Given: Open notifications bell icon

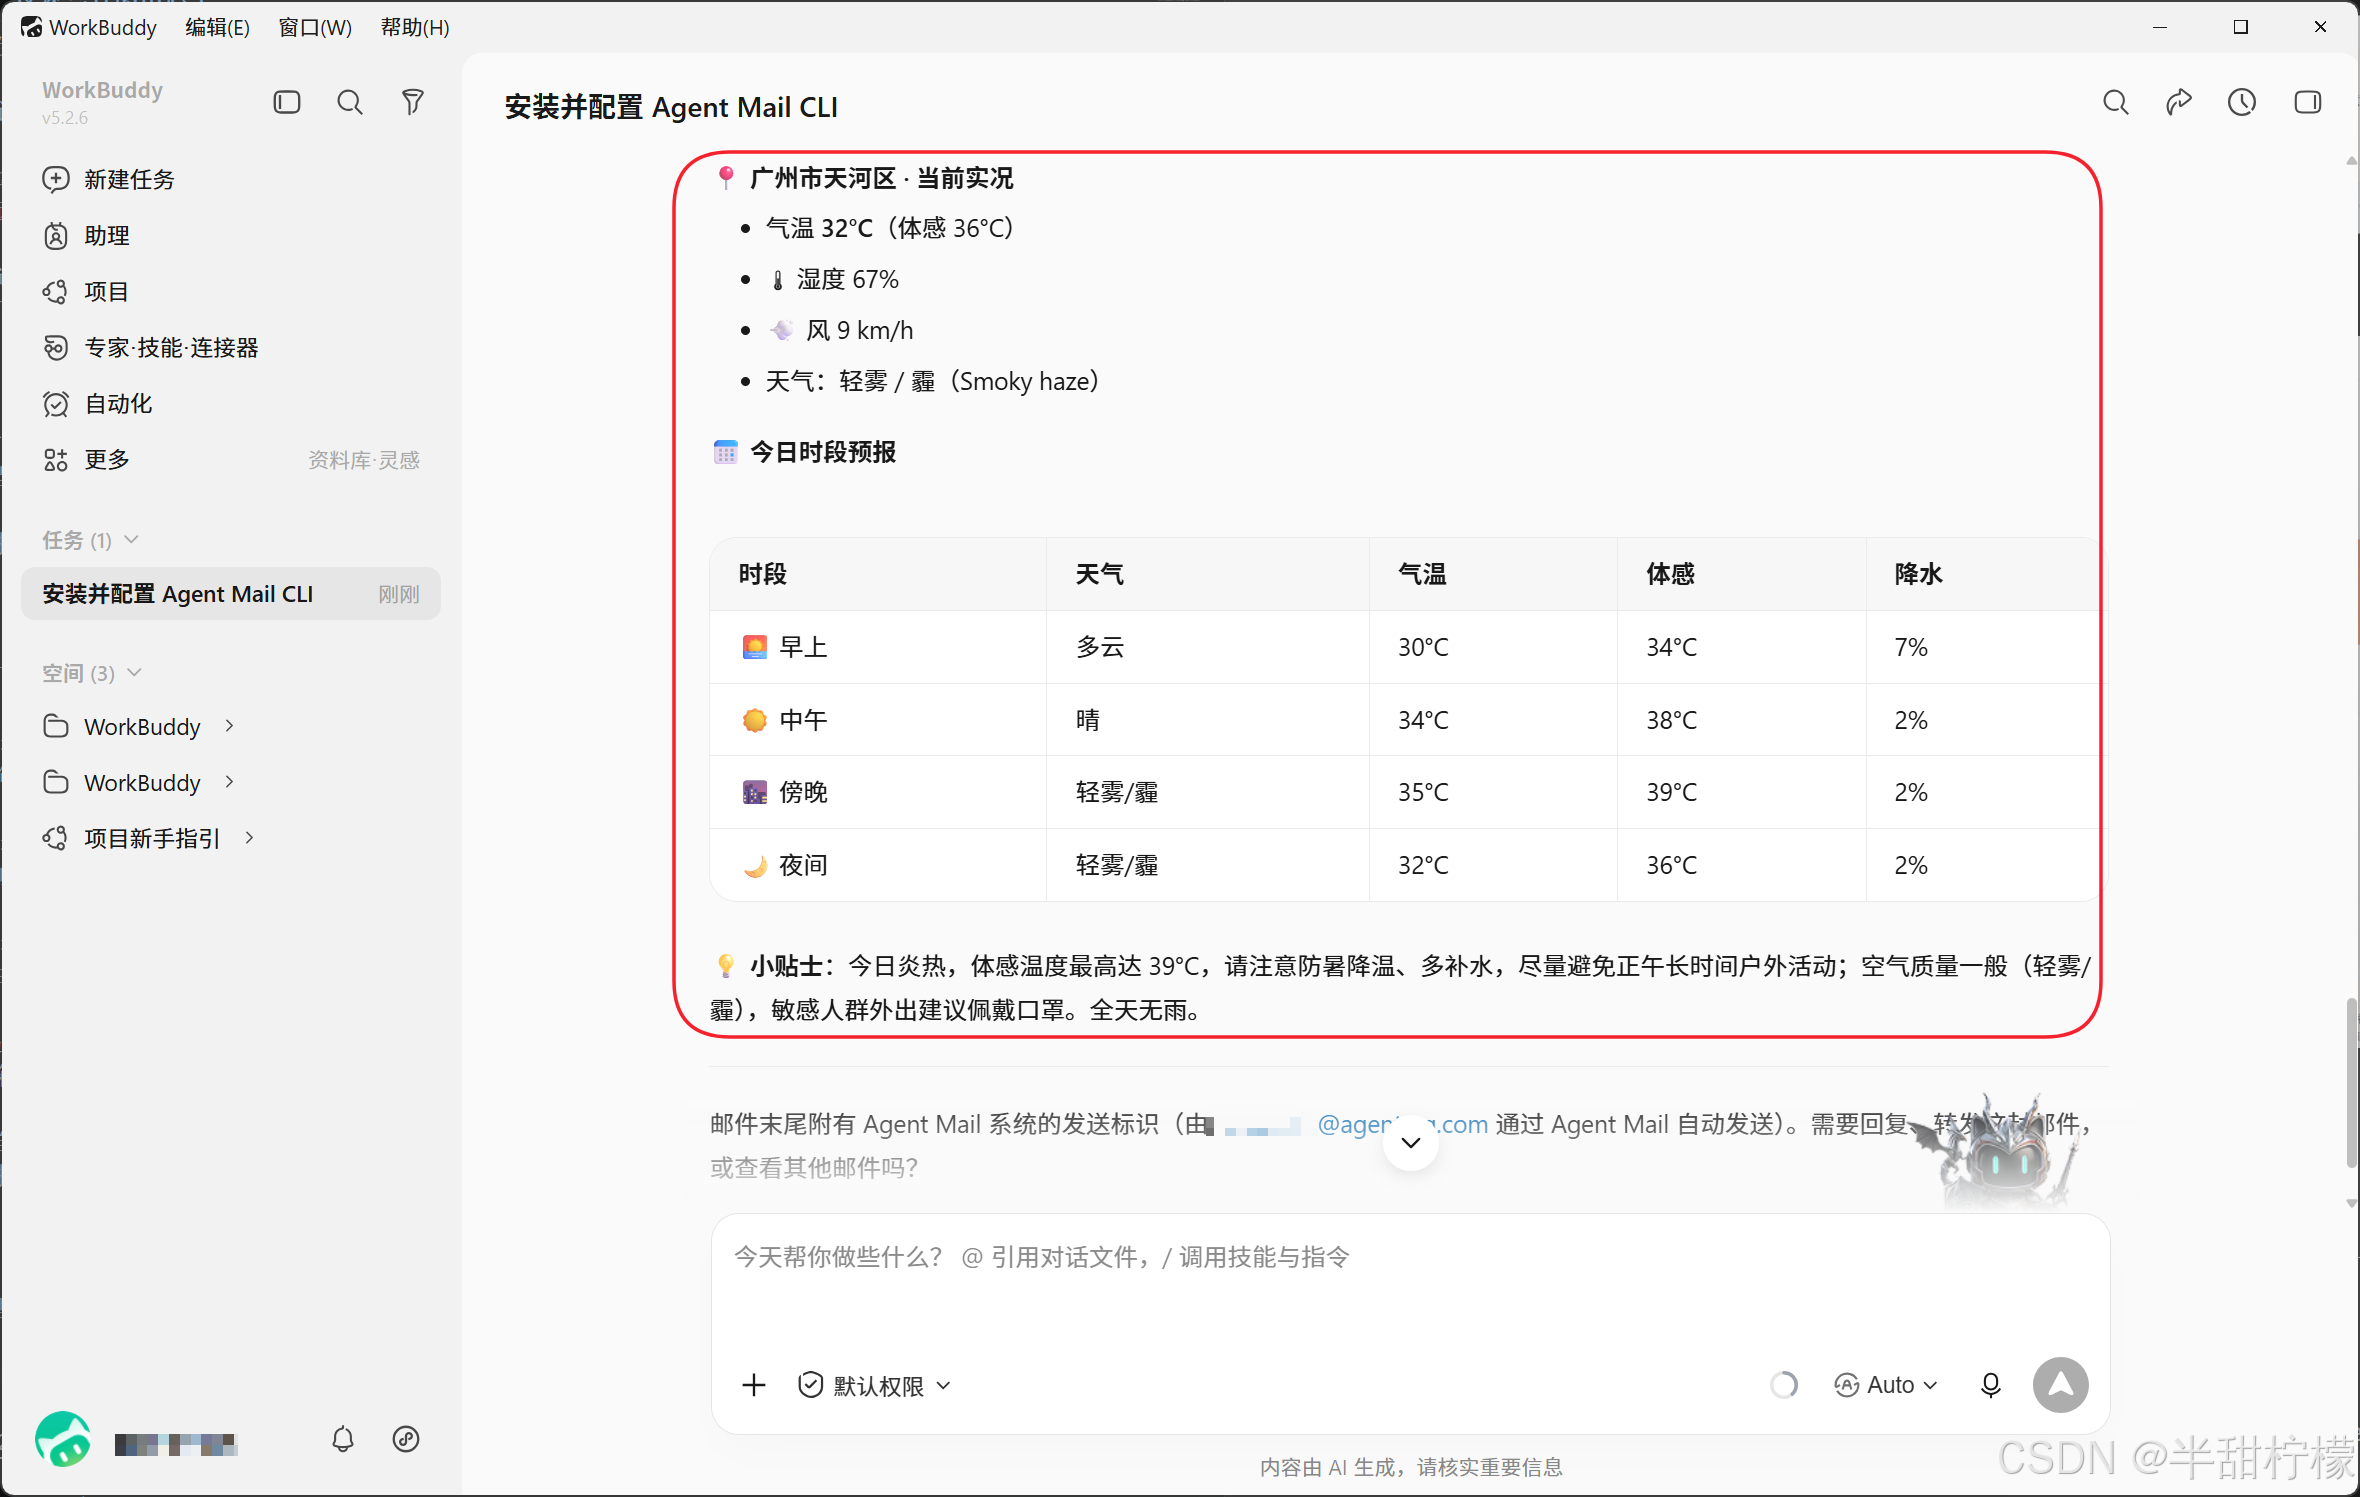Looking at the screenshot, I should 343,1439.
